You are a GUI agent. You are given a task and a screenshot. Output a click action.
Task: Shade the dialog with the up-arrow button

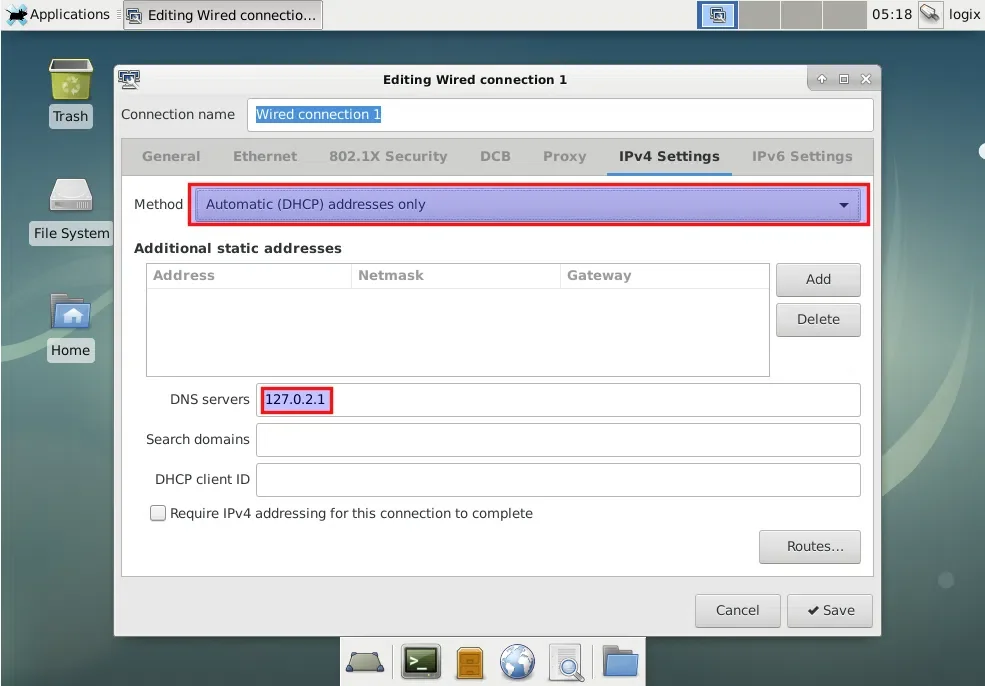pyautogui.click(x=822, y=79)
